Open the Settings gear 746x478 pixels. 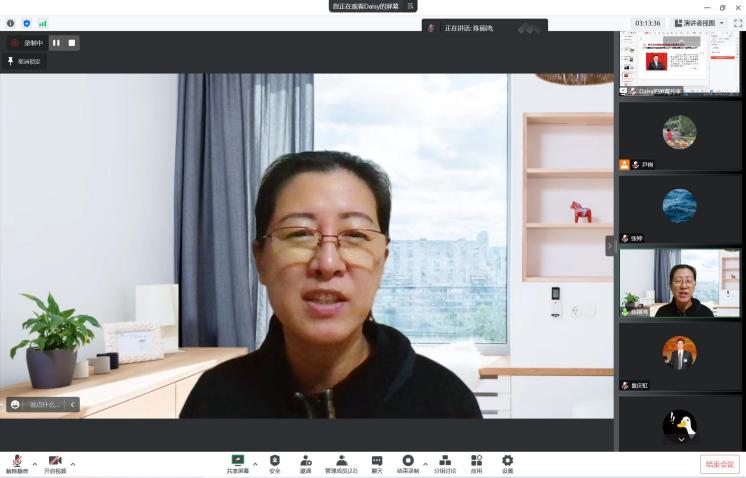coord(508,464)
